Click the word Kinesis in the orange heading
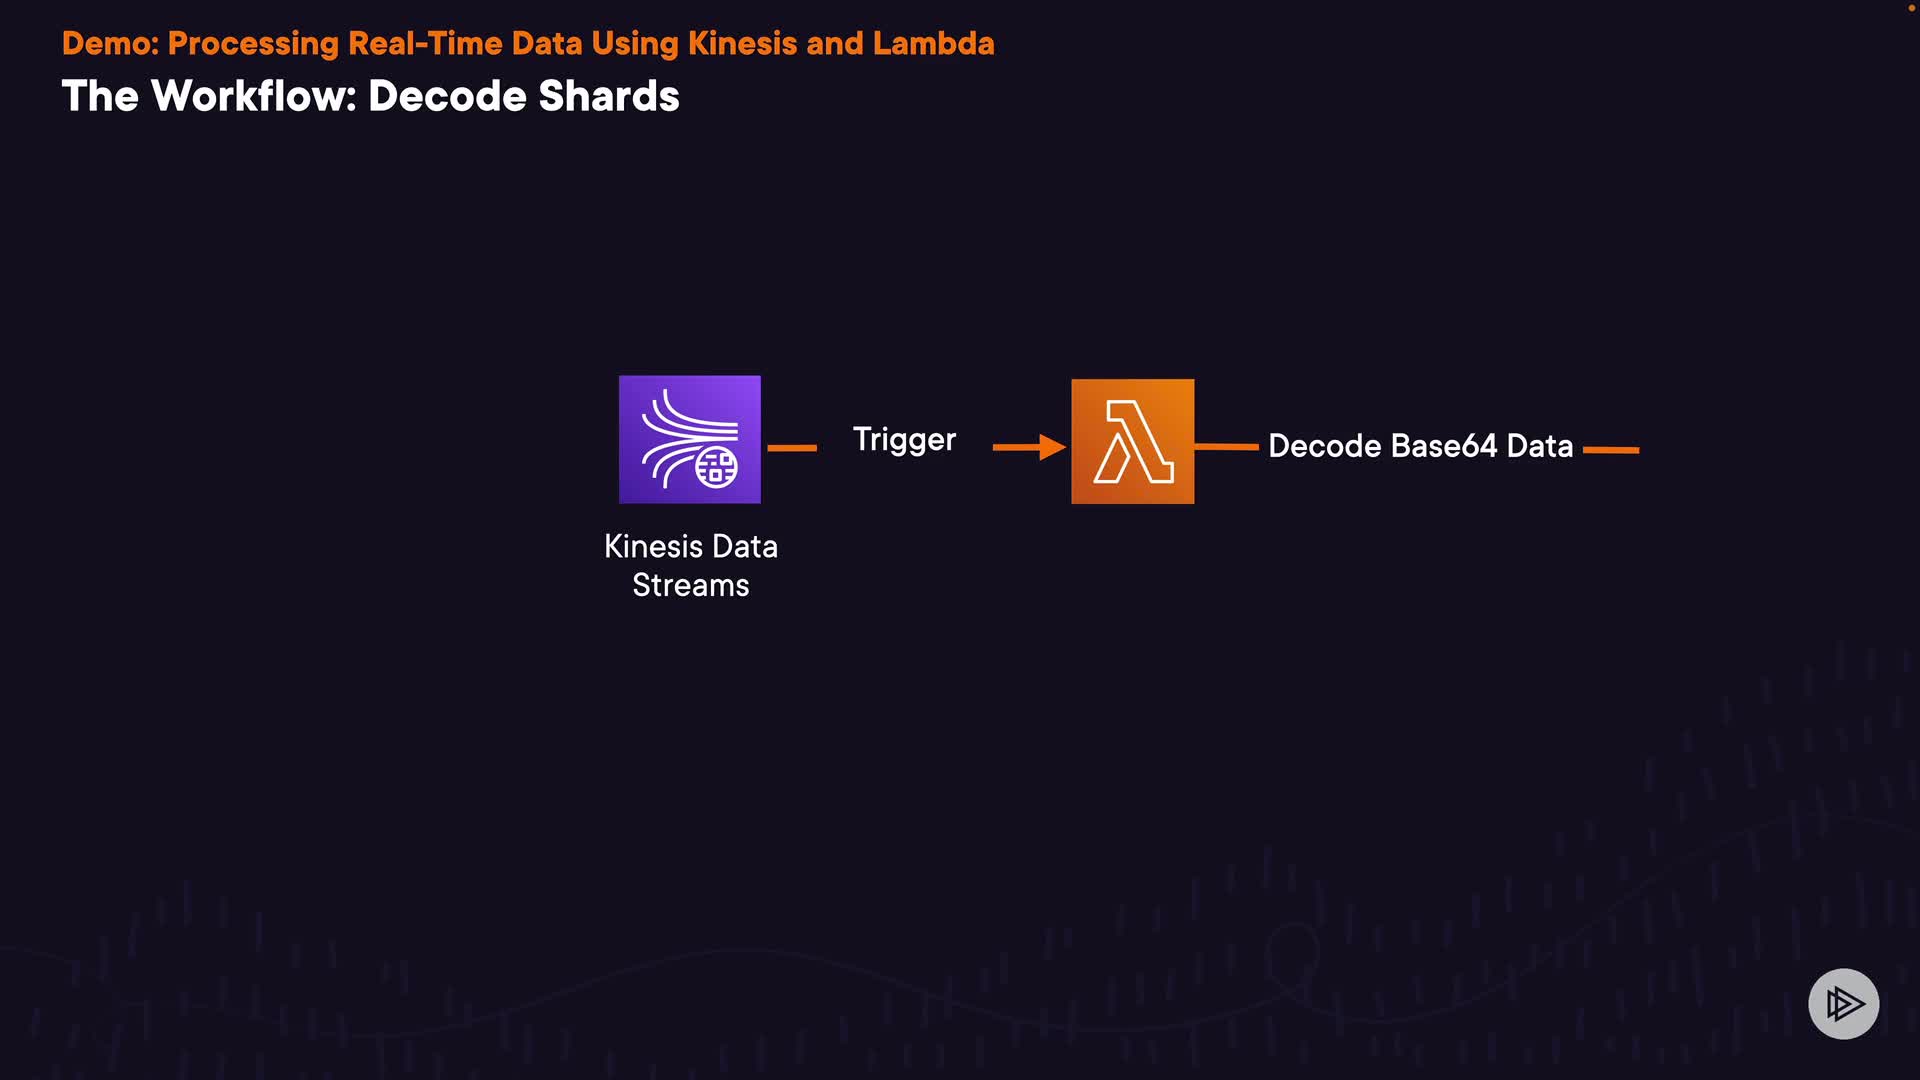Image resolution: width=1920 pixels, height=1080 pixels. pos(742,44)
